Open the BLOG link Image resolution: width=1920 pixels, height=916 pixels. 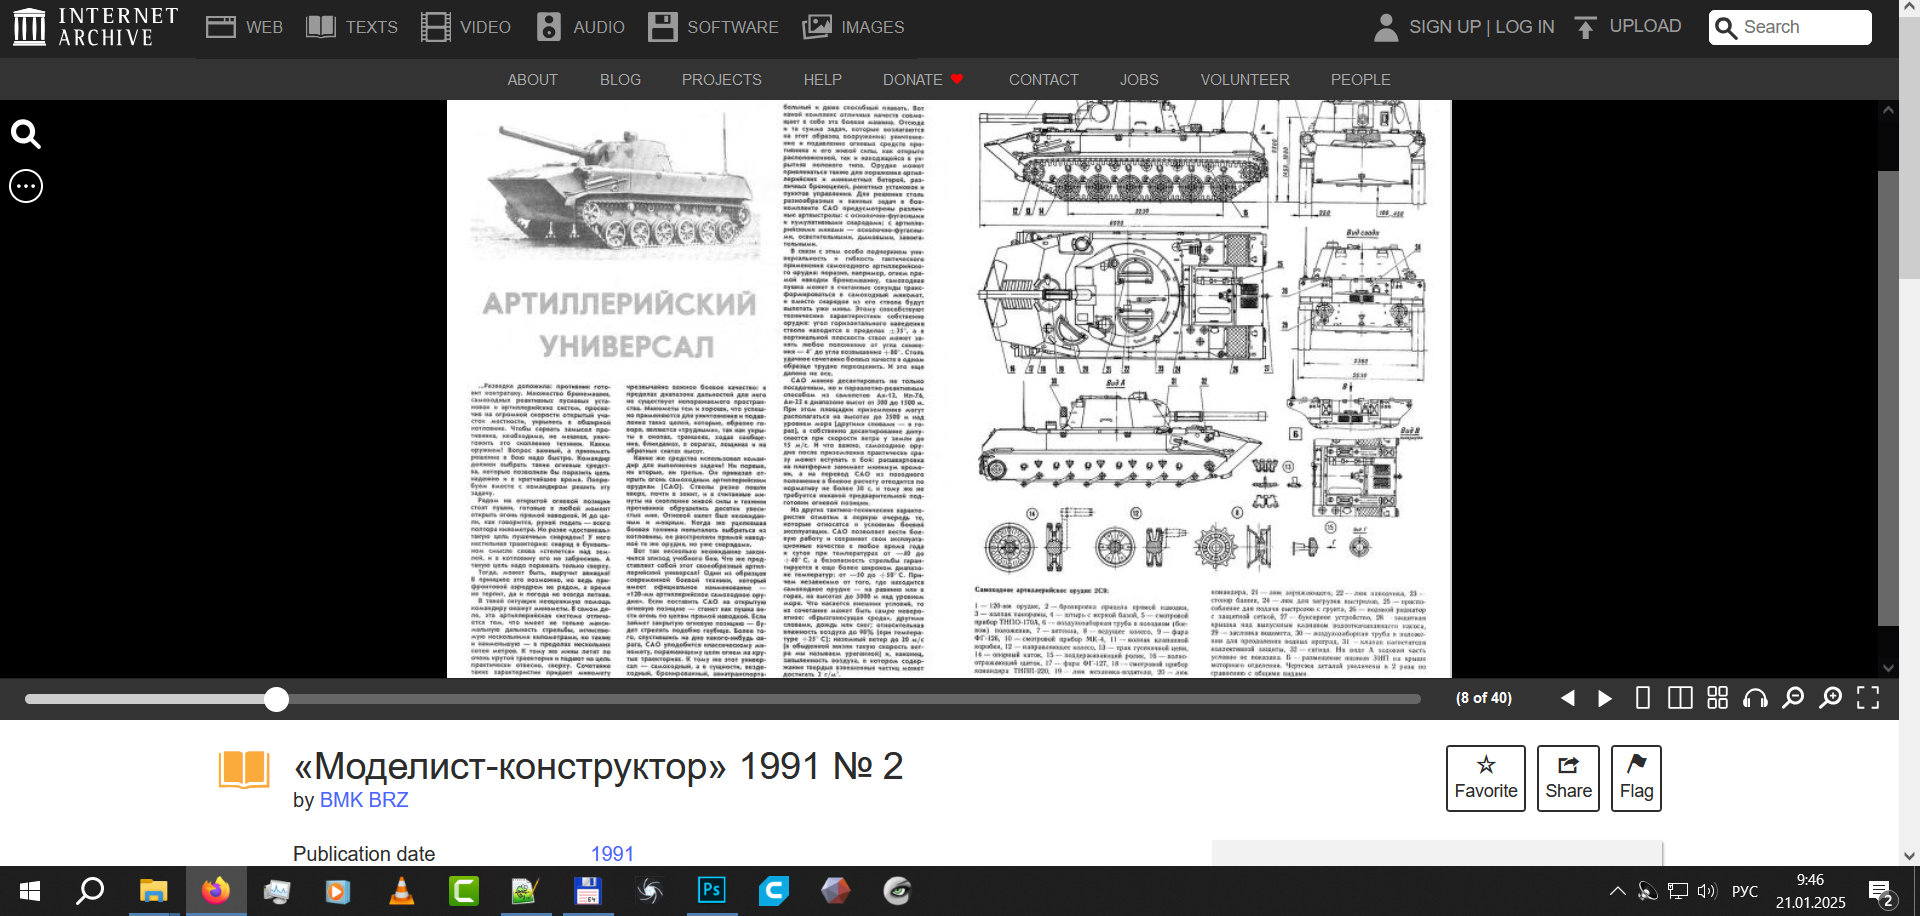coord(620,79)
